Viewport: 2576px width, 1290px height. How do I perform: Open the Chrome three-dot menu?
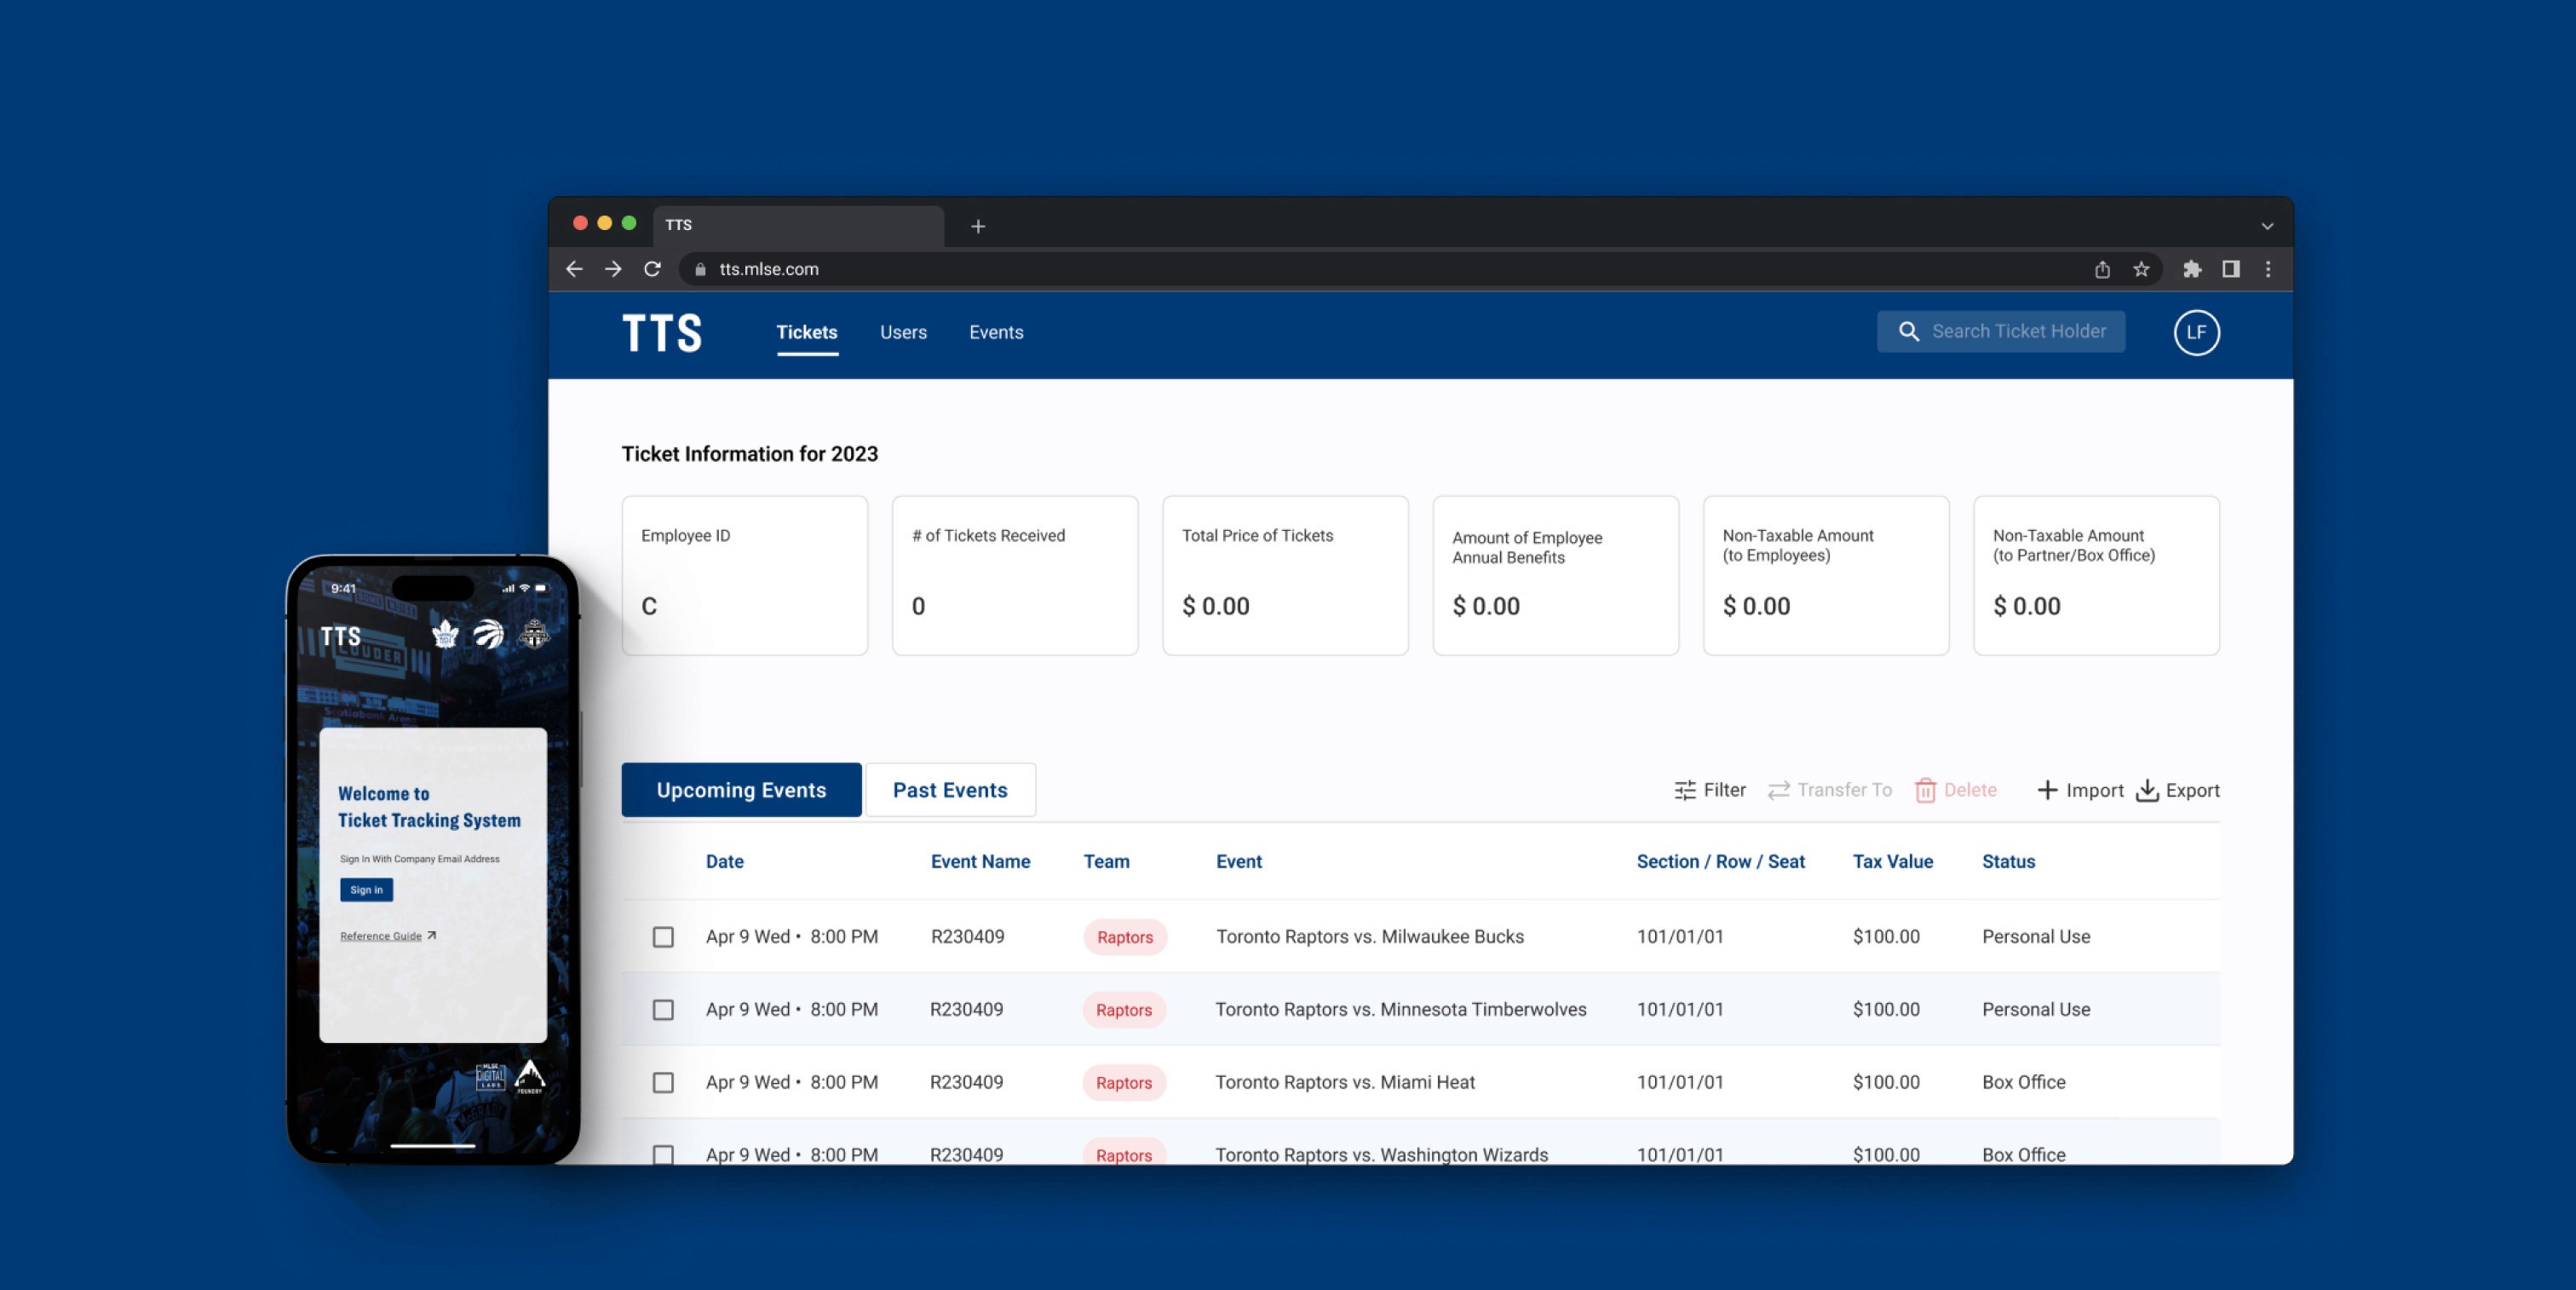(2268, 269)
